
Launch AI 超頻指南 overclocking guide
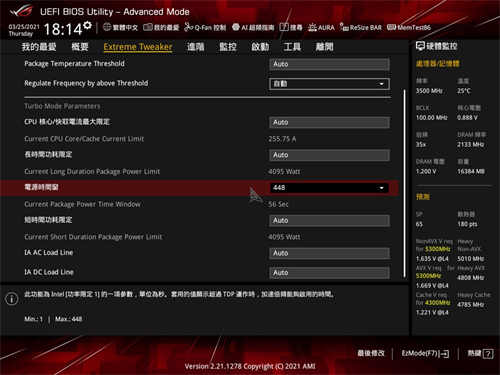pos(253,27)
